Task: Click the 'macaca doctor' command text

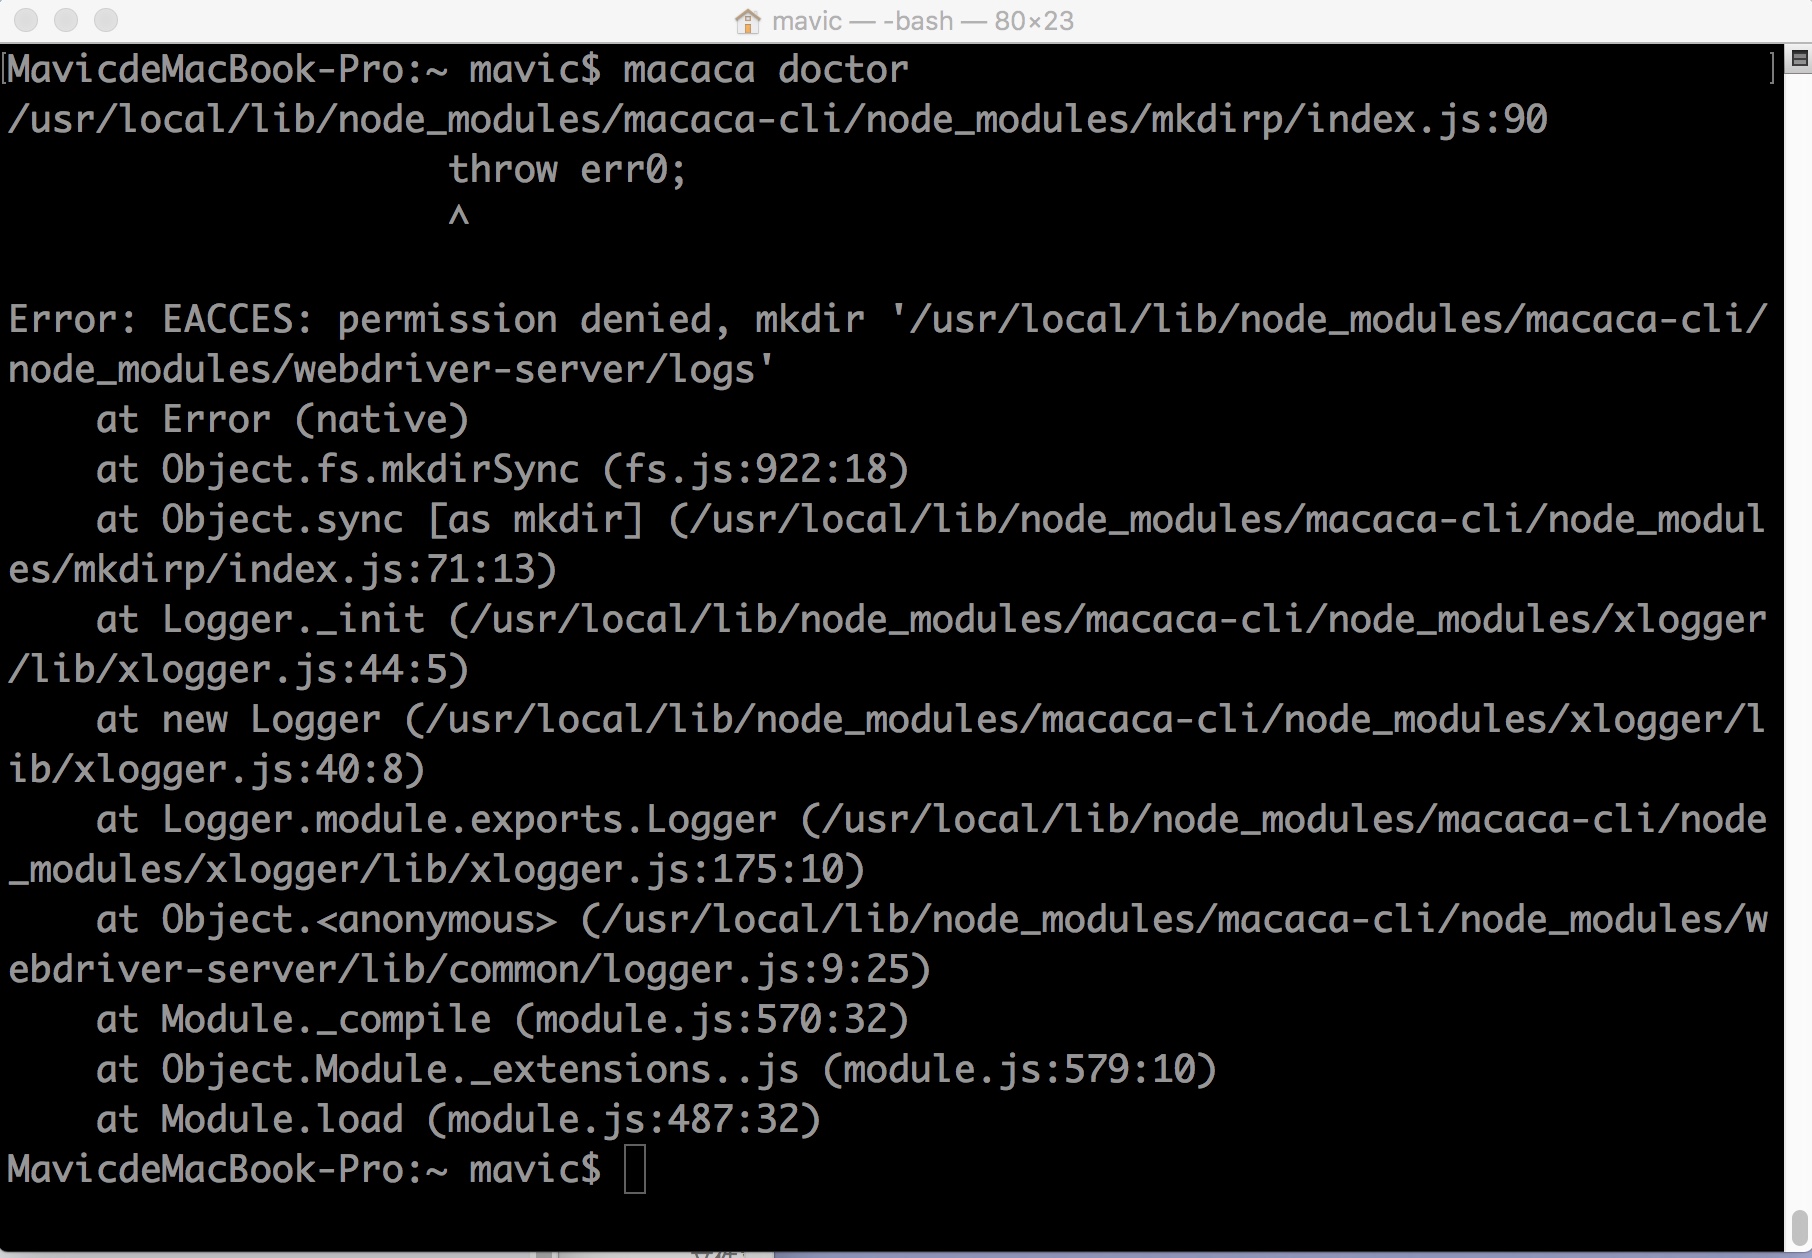Action: pos(765,69)
